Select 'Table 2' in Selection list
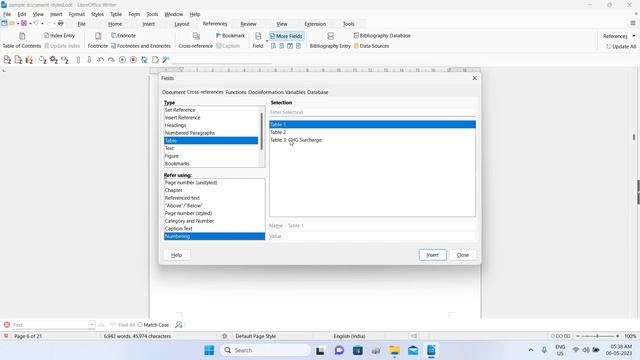 coord(372,132)
